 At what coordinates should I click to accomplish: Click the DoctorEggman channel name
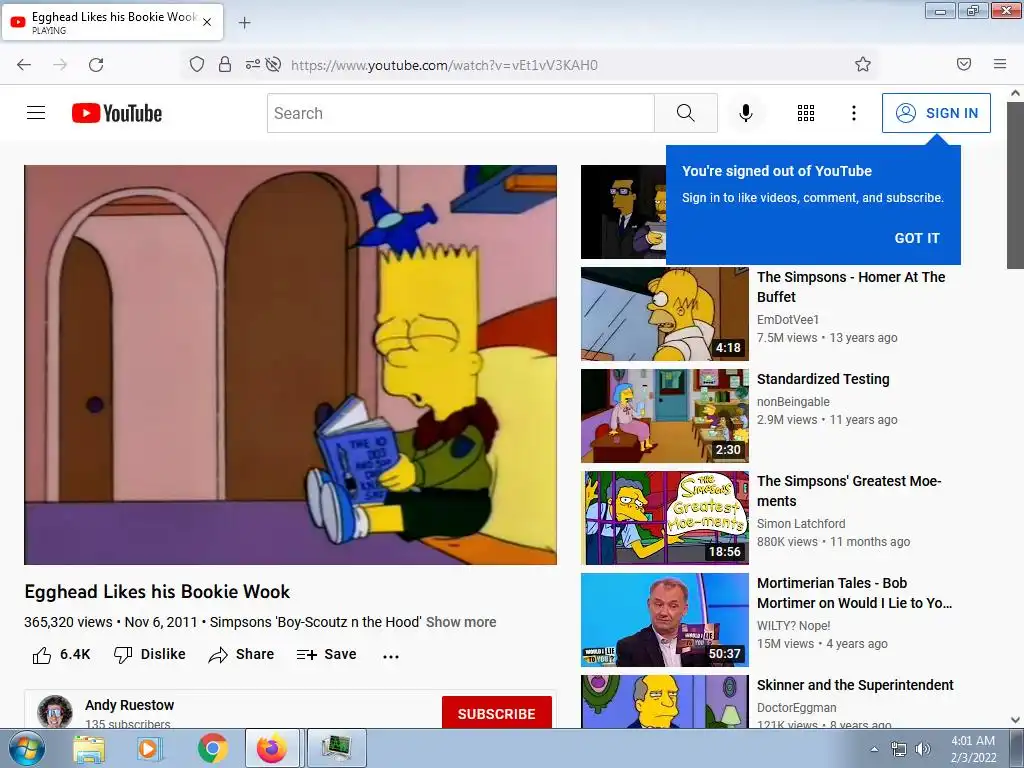[x=796, y=708]
